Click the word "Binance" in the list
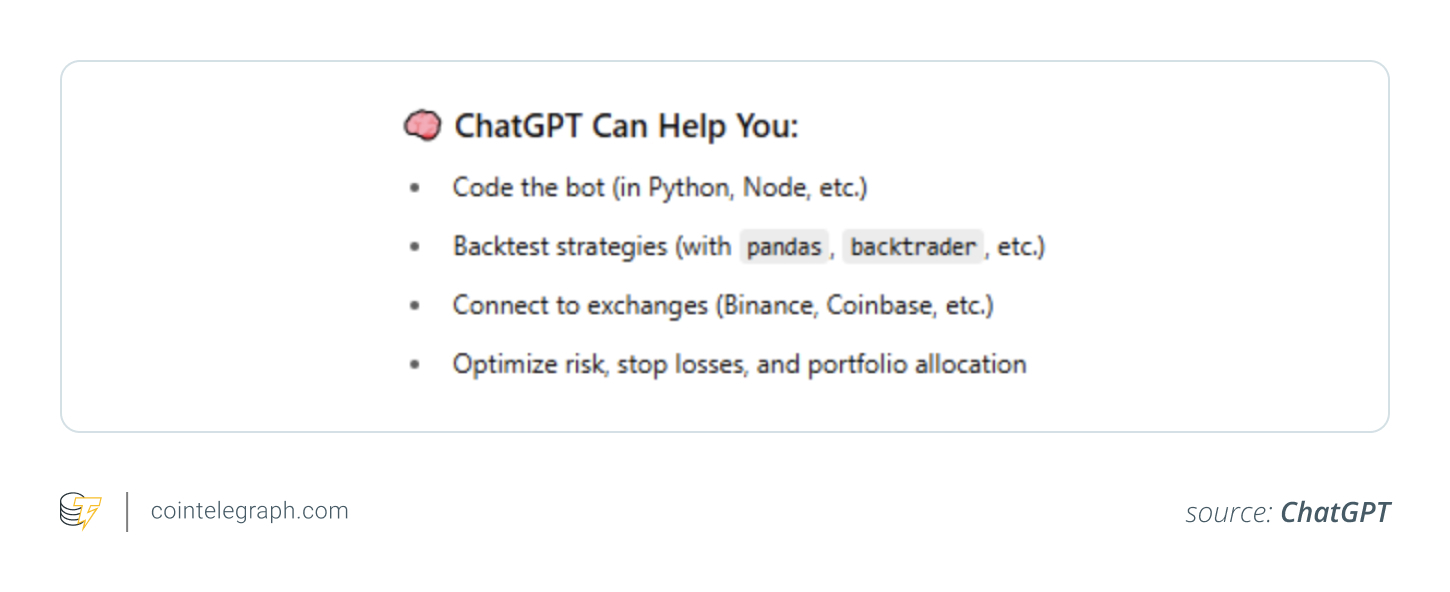The height and width of the screenshot is (592, 1450). (766, 306)
